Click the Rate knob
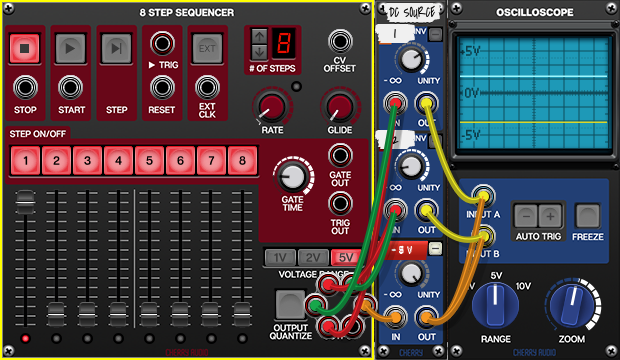620x360 pixels. (x=272, y=107)
